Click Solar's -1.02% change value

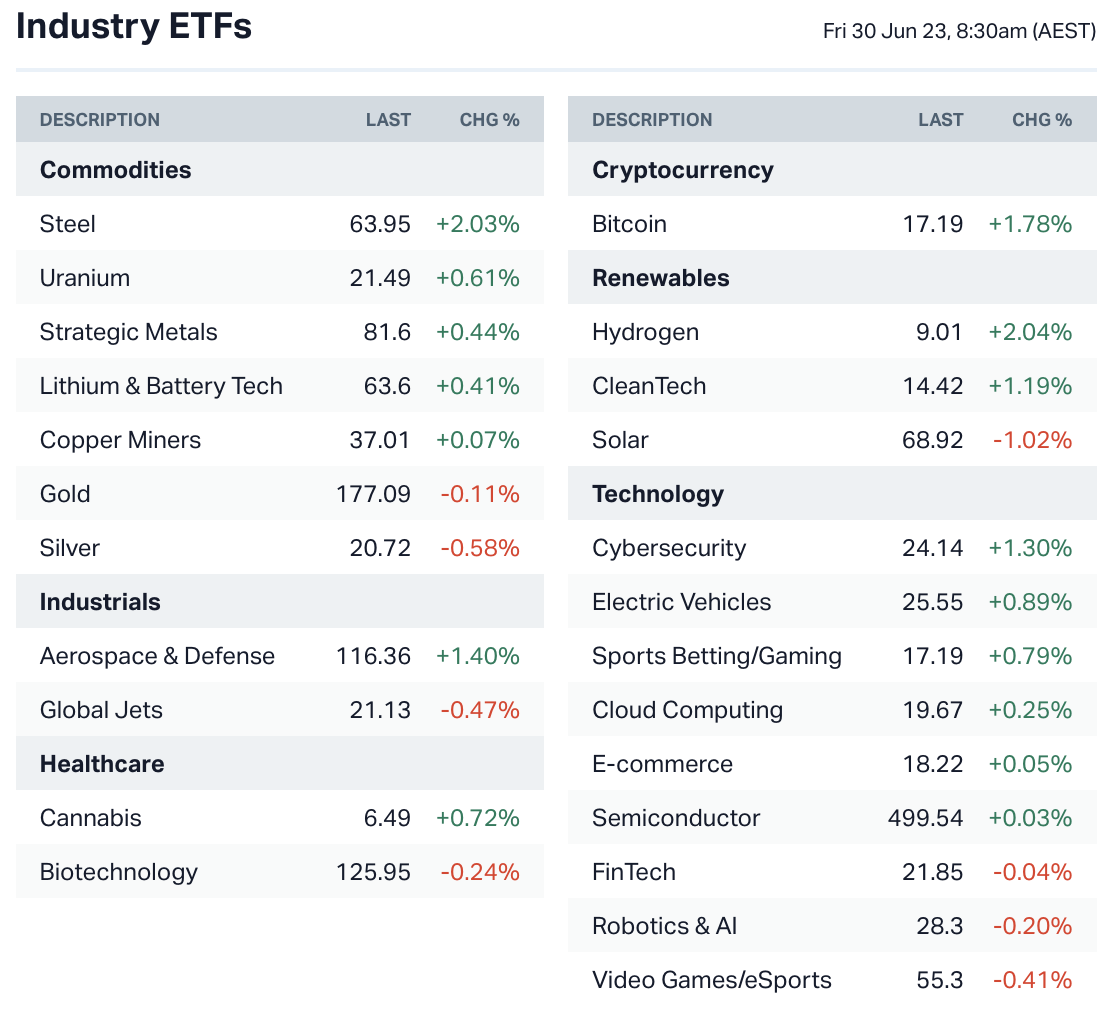(1032, 440)
